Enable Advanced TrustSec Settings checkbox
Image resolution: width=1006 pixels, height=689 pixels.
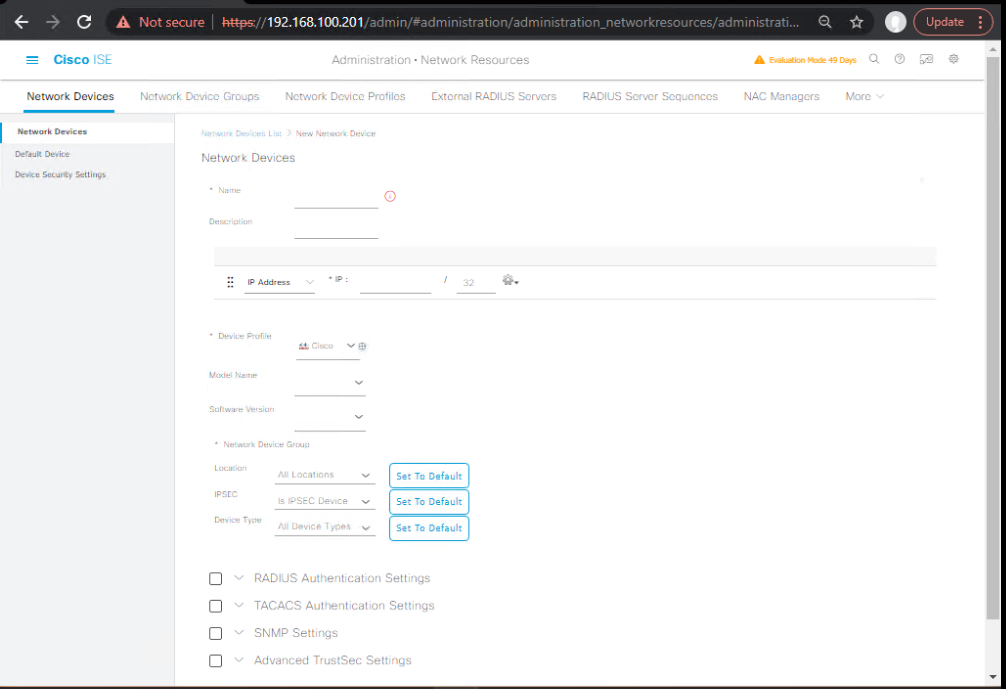[x=216, y=661]
